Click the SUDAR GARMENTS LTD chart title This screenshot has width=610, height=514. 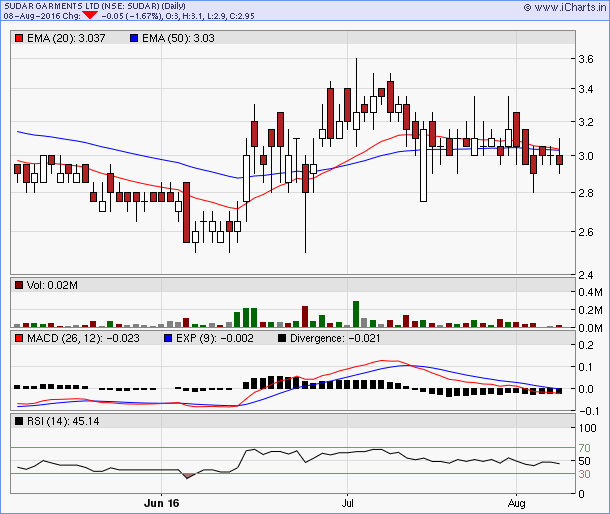(95, 6)
